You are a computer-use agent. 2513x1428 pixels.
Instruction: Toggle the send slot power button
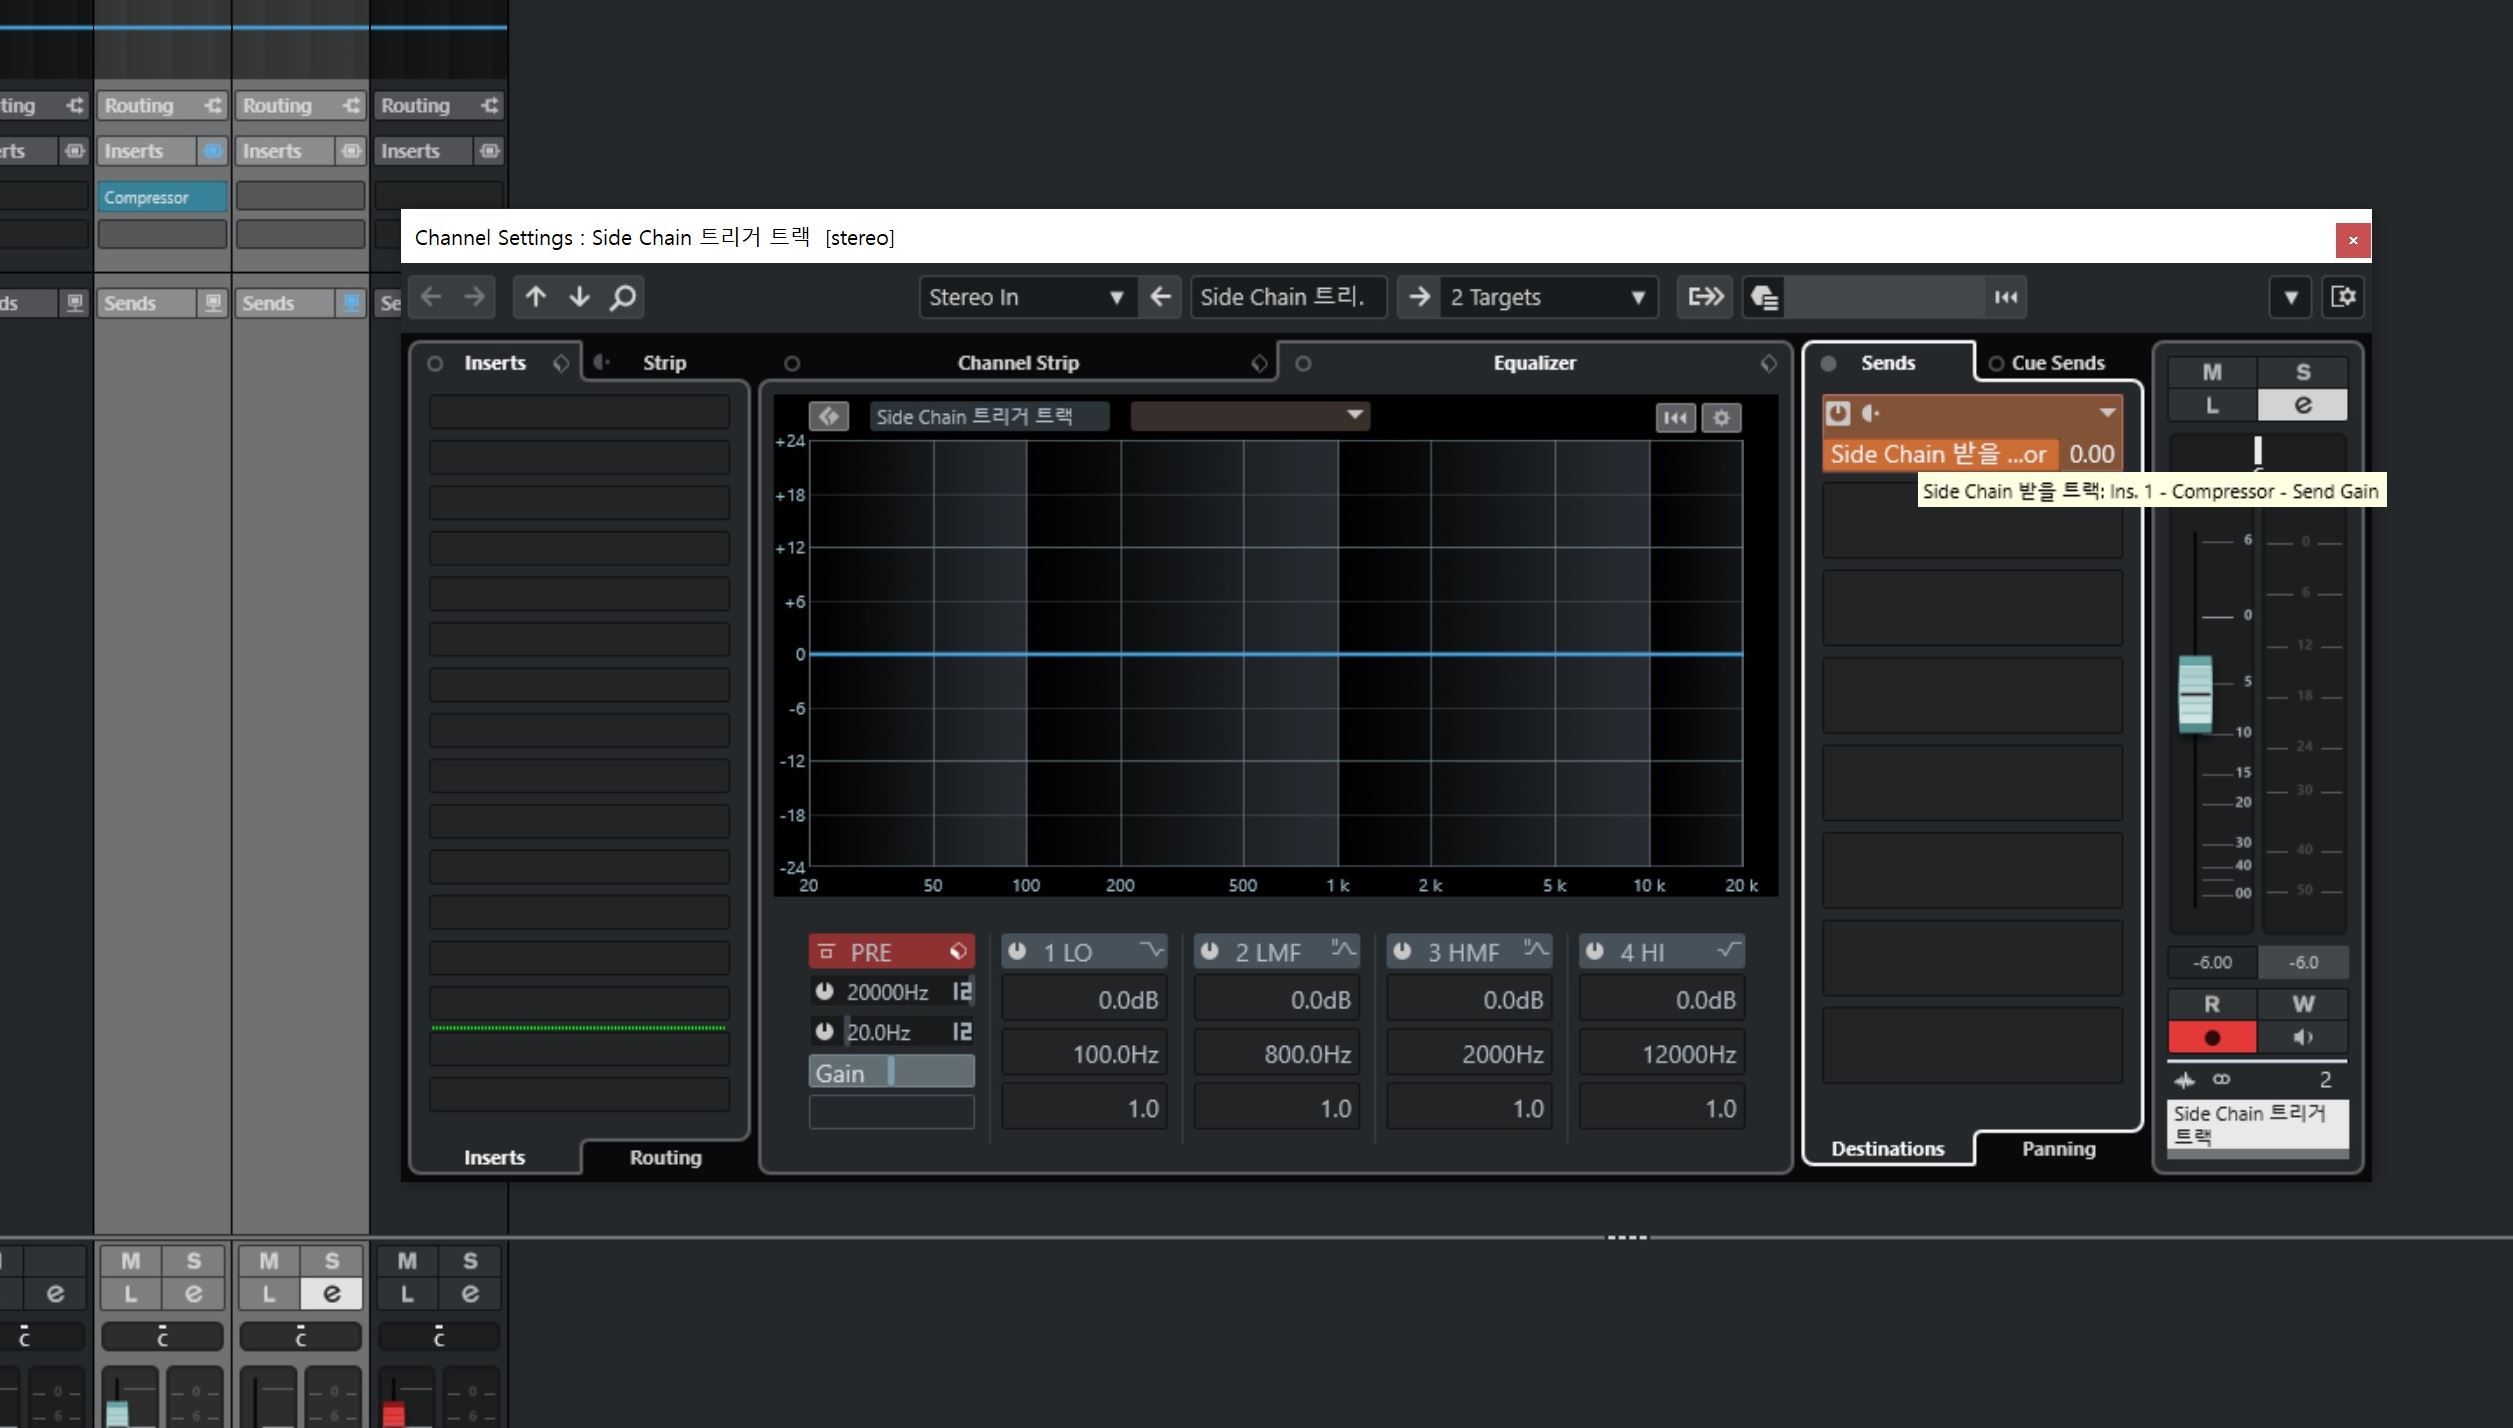pyautogui.click(x=1838, y=413)
